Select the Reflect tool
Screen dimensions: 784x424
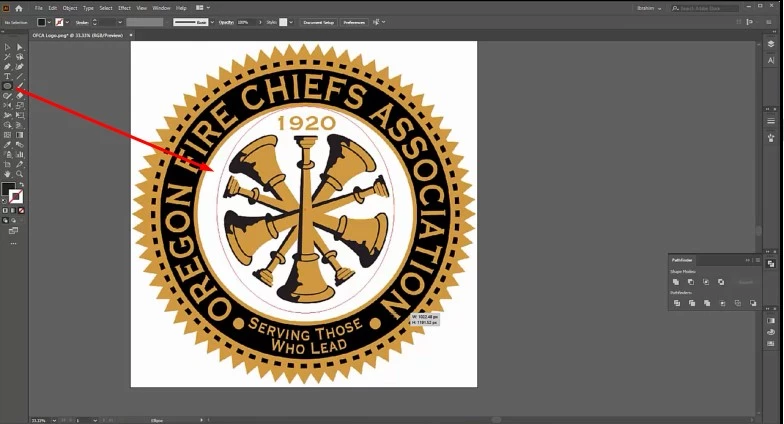(x=7, y=106)
